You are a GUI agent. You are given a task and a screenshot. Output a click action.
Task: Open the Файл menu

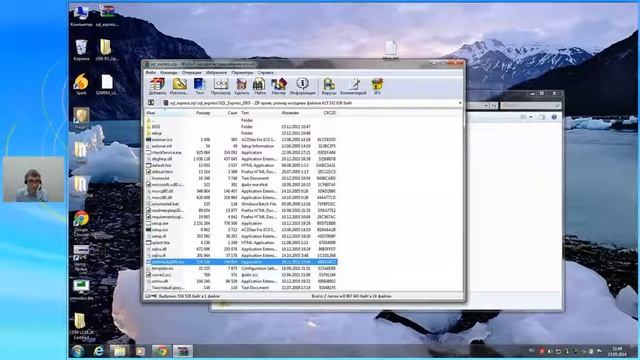[x=151, y=73]
